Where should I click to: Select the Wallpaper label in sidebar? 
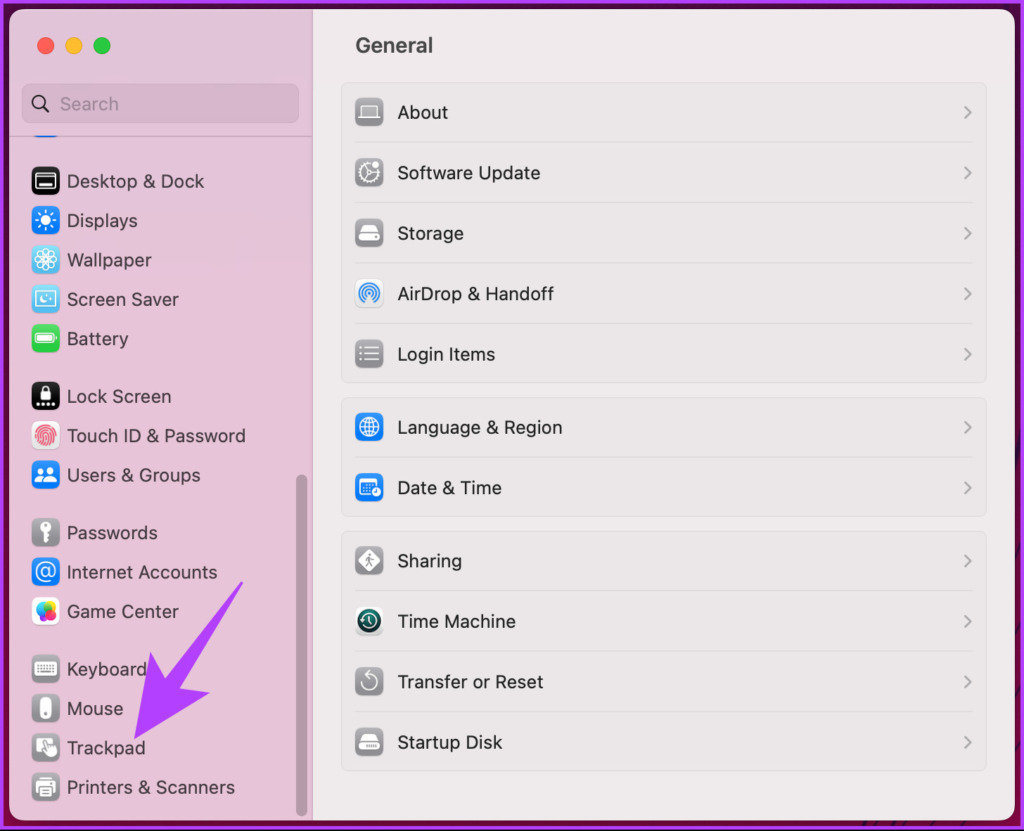point(109,260)
